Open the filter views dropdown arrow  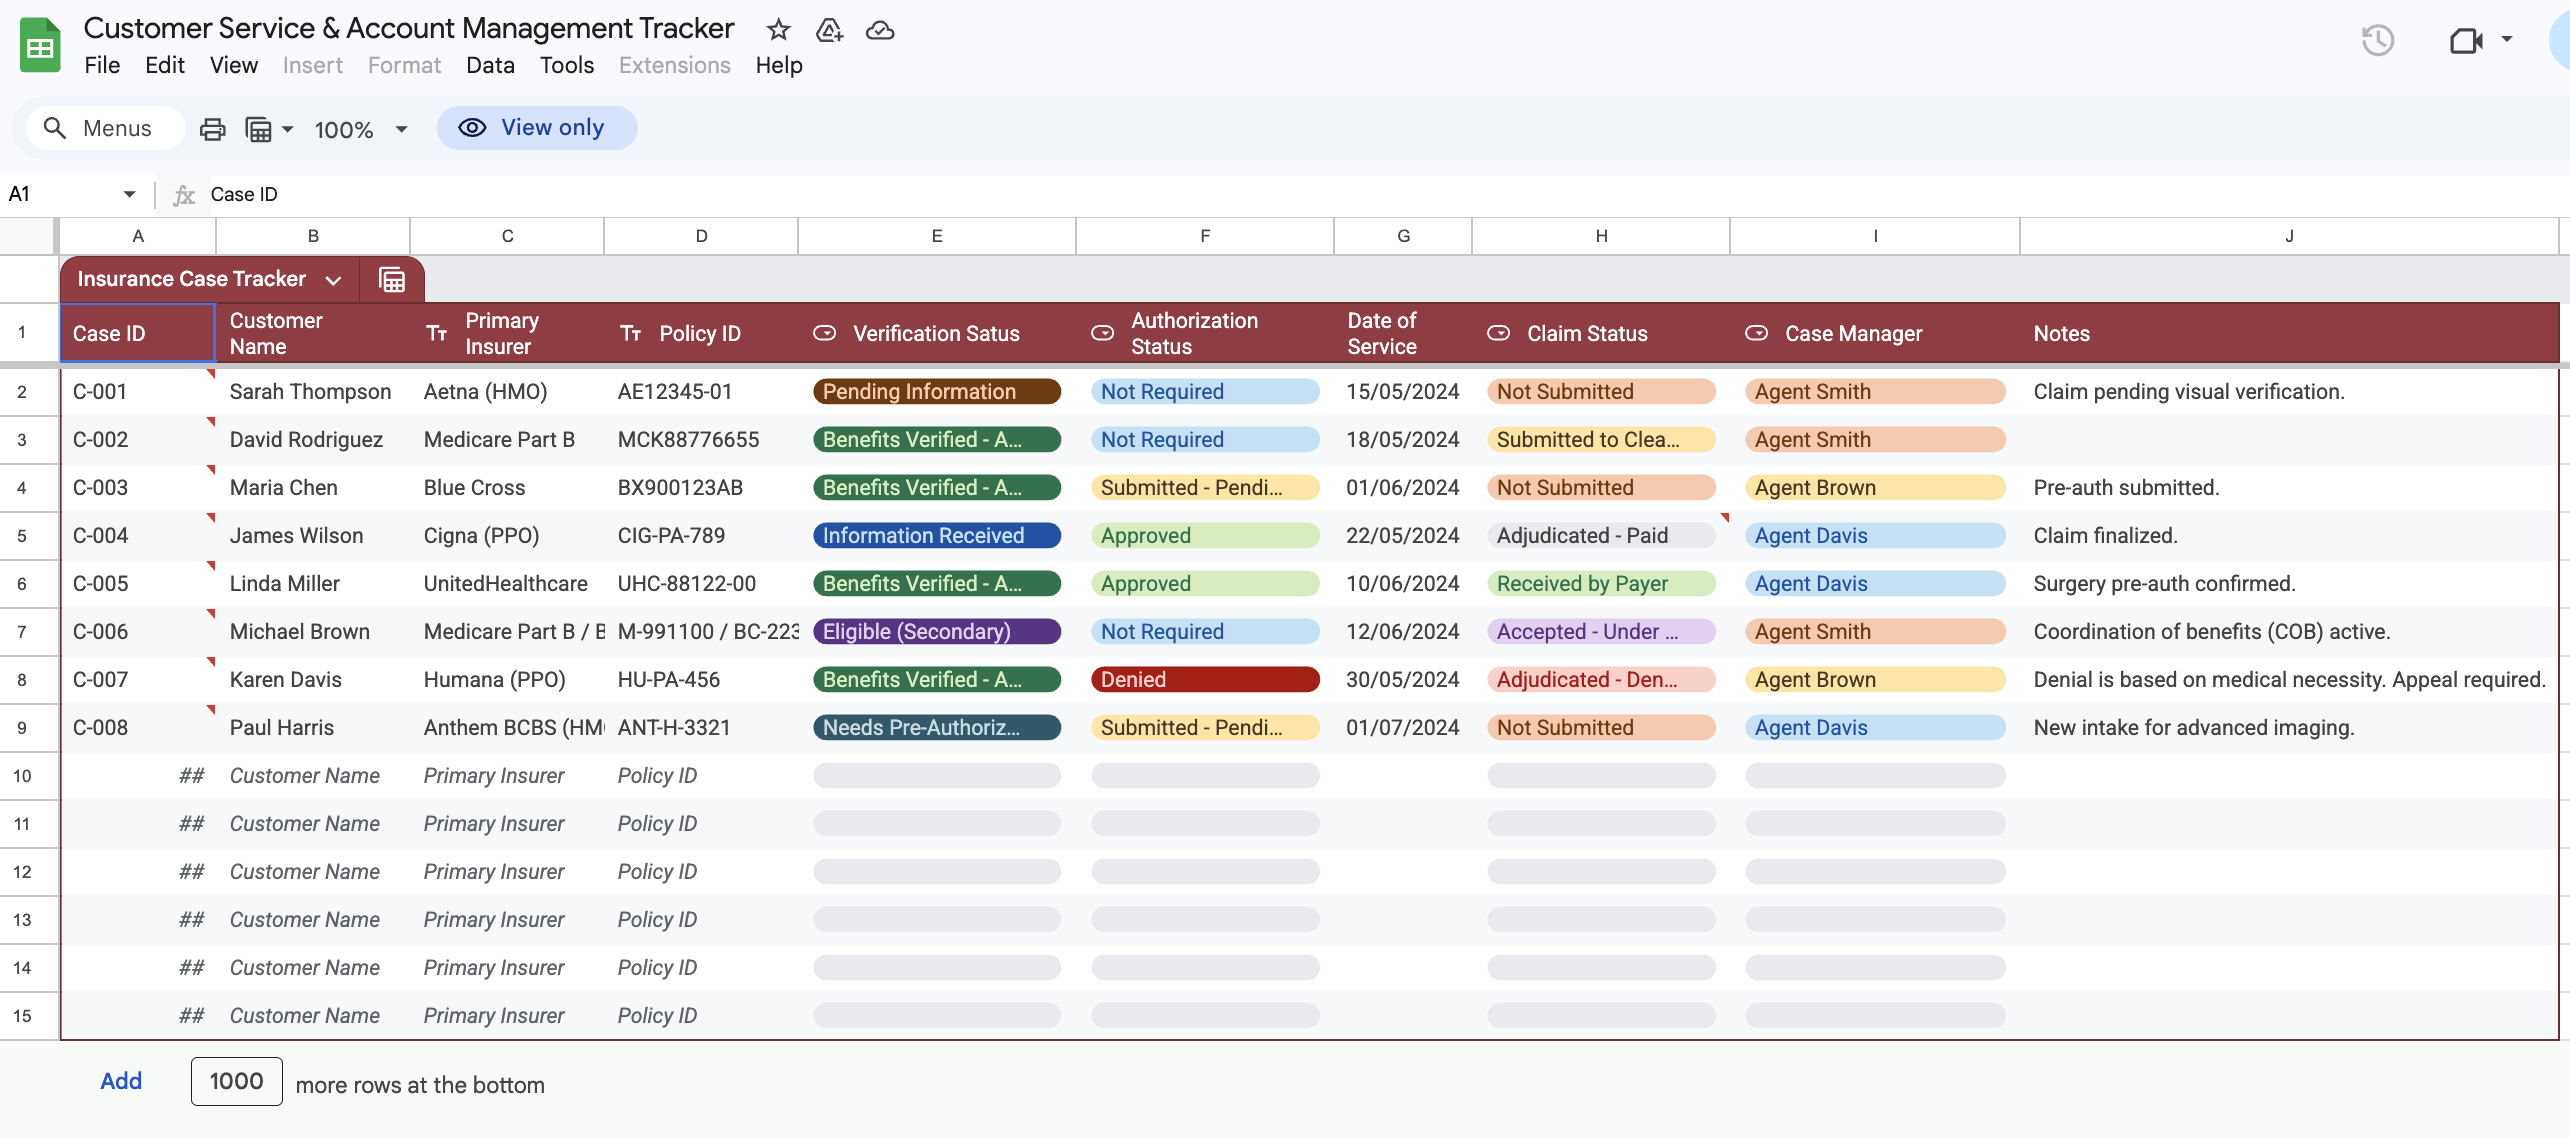point(288,129)
